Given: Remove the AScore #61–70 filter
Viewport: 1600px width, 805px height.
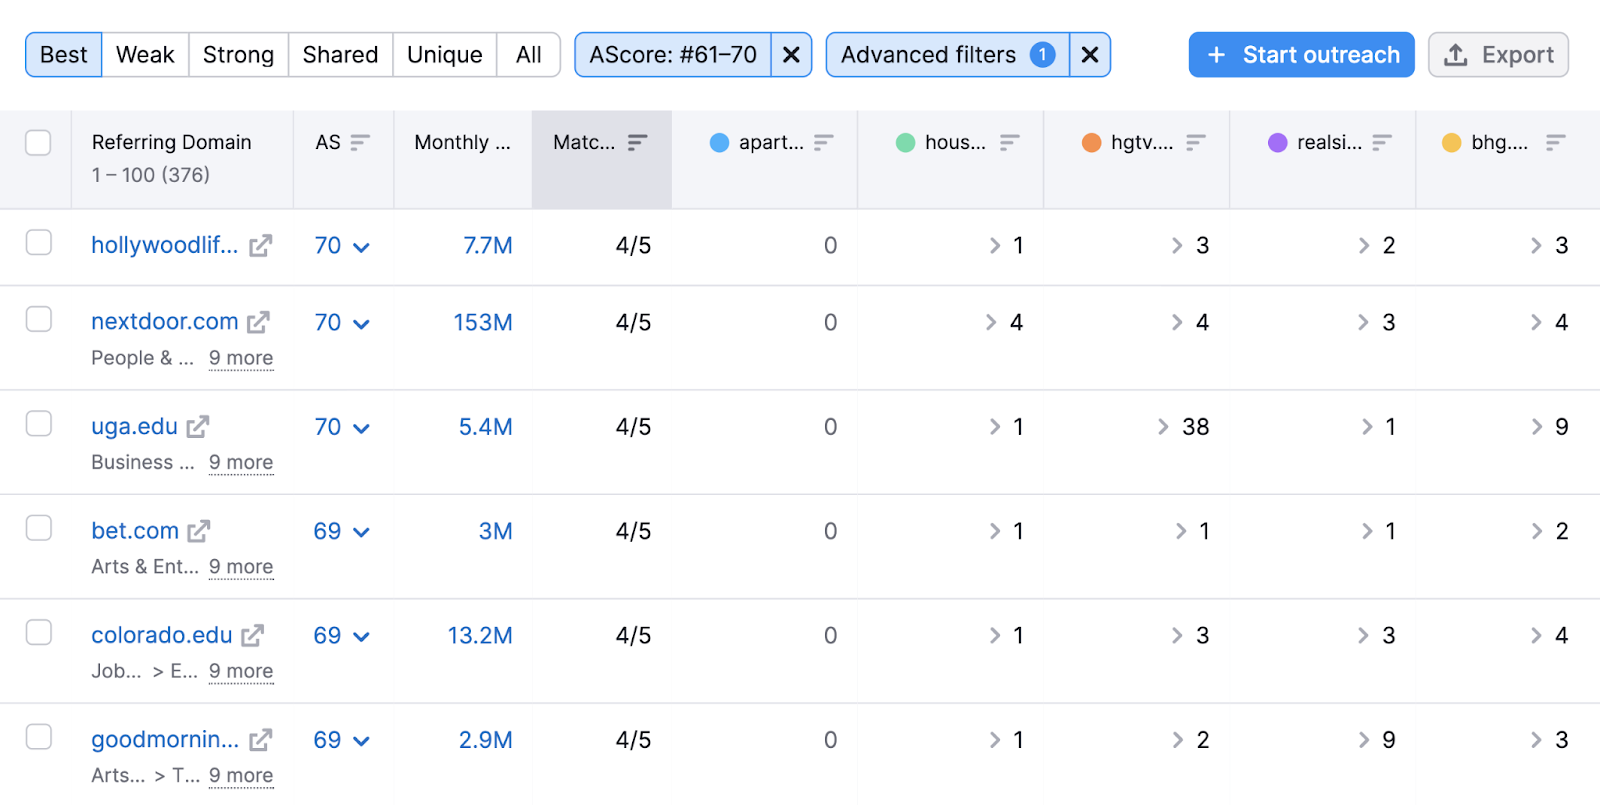Looking at the screenshot, I should (791, 55).
